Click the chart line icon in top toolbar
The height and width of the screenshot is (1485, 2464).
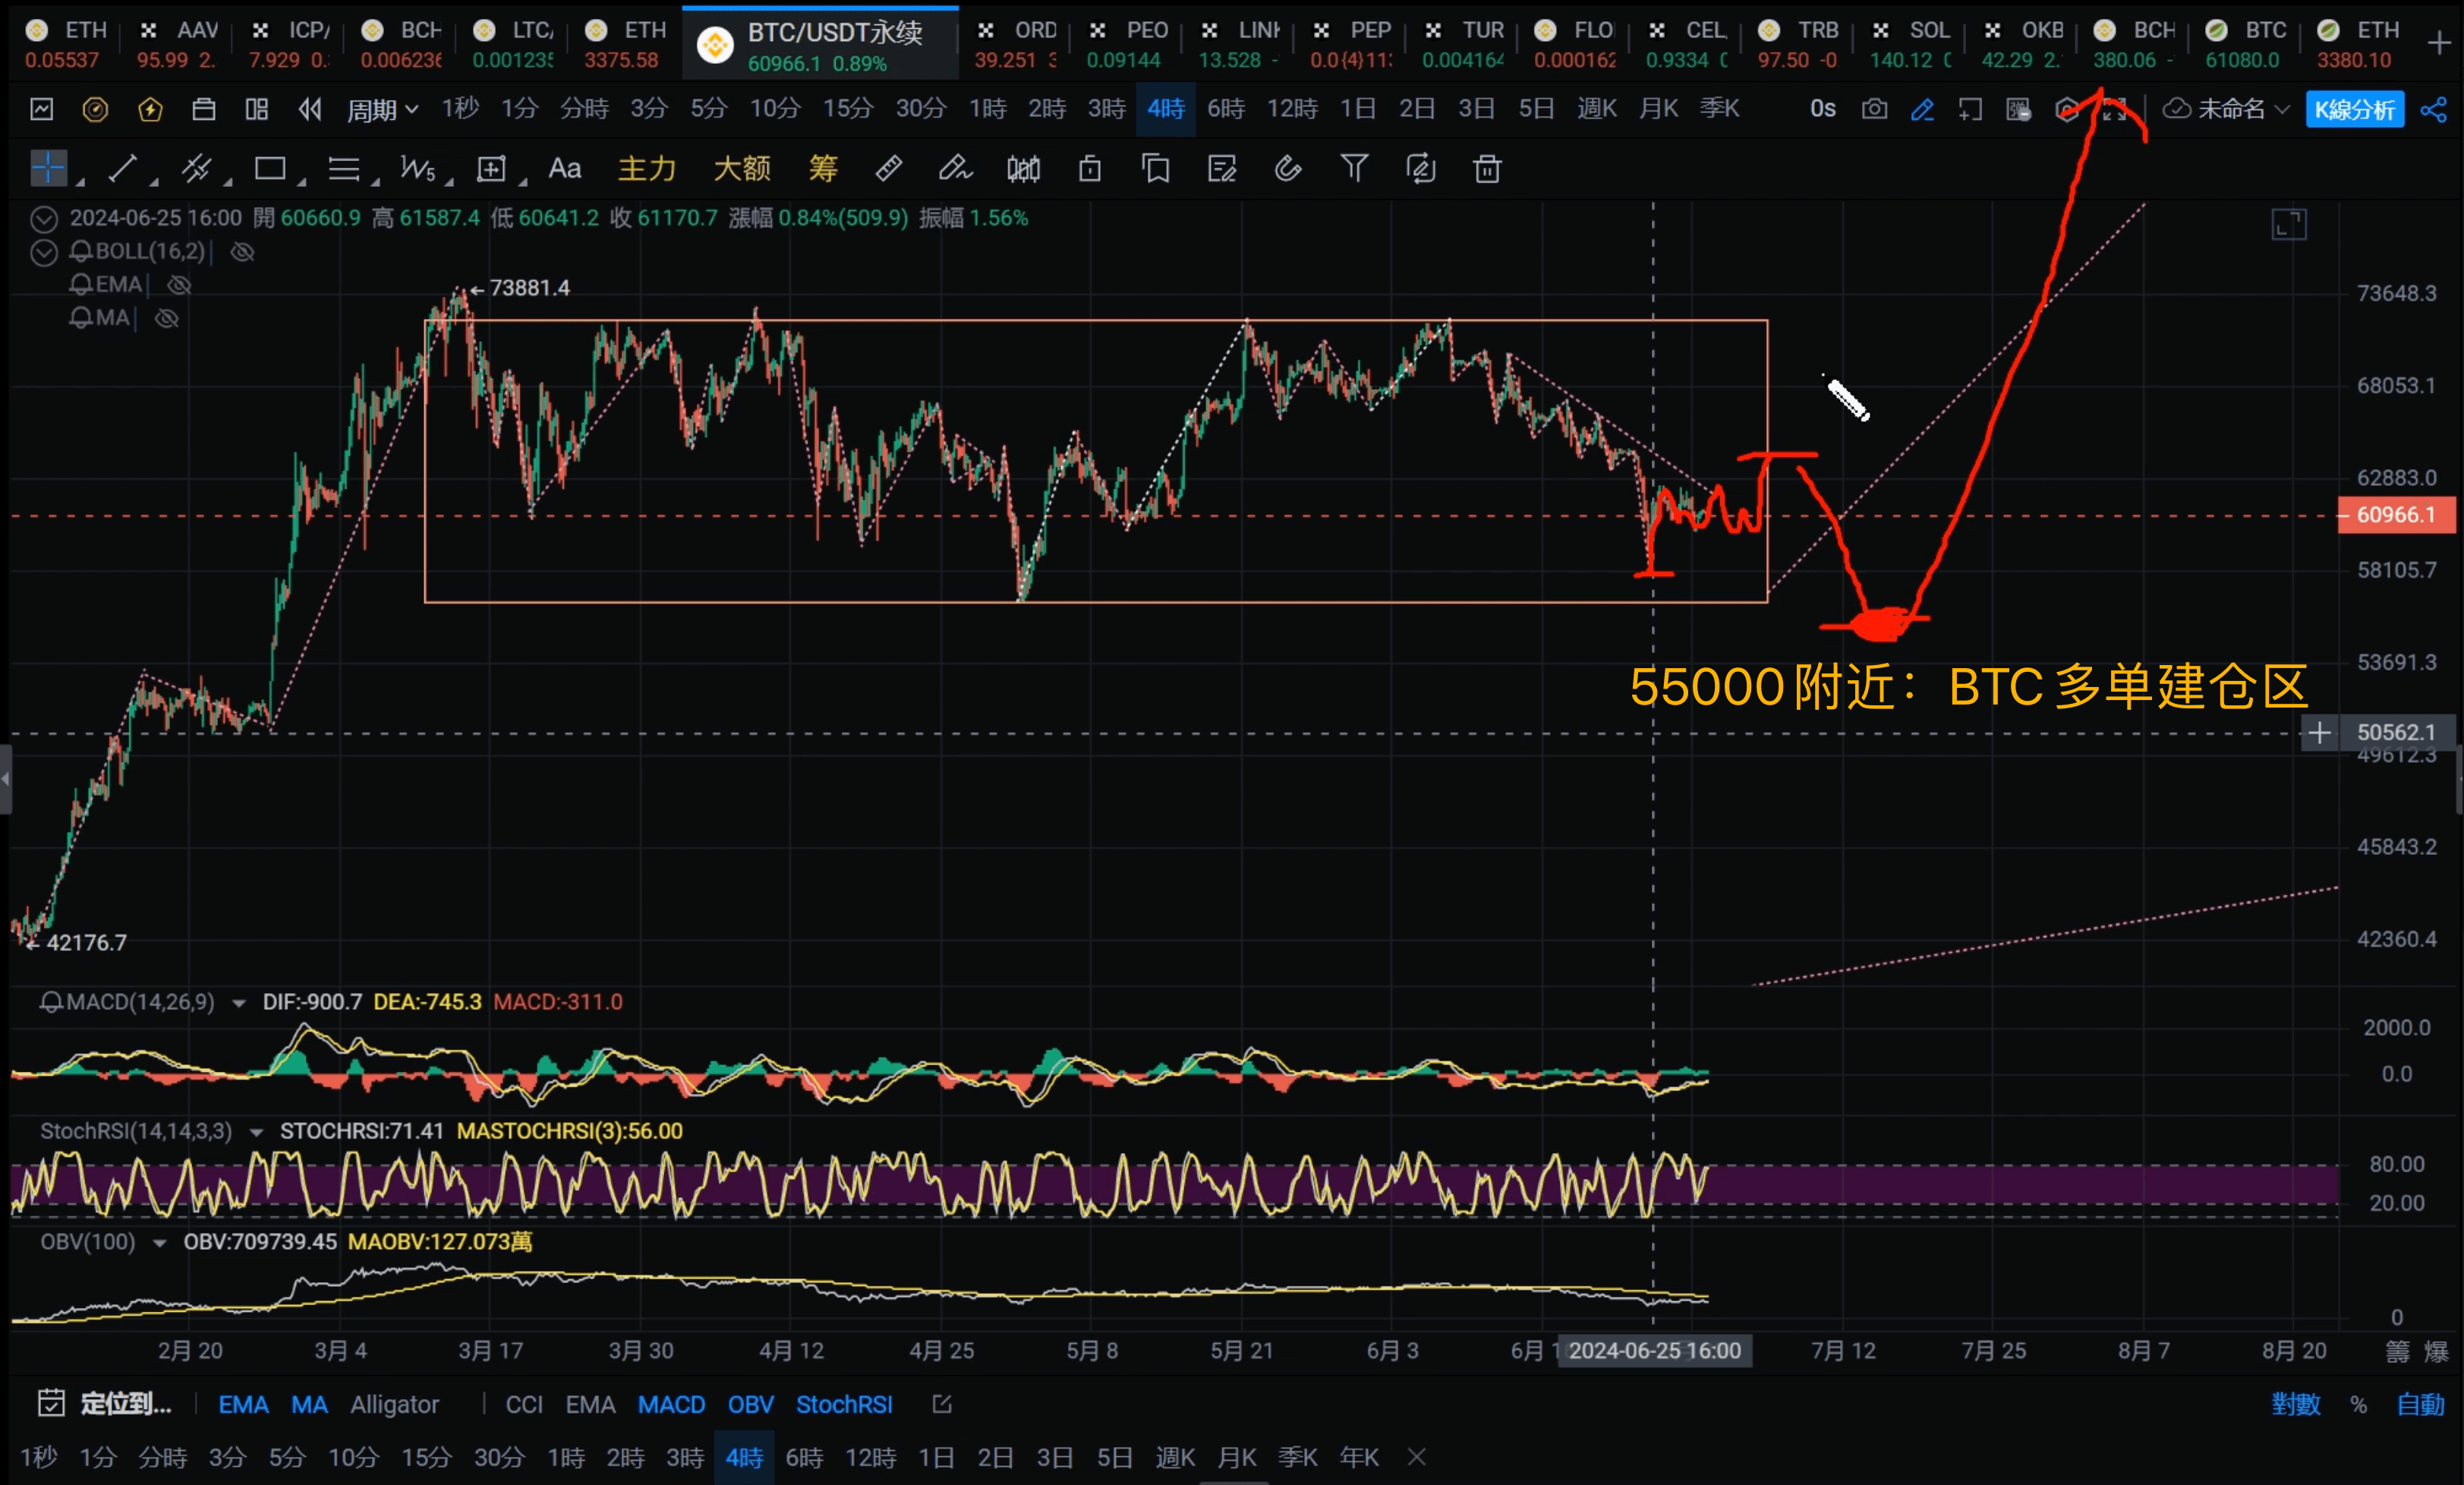click(x=42, y=108)
